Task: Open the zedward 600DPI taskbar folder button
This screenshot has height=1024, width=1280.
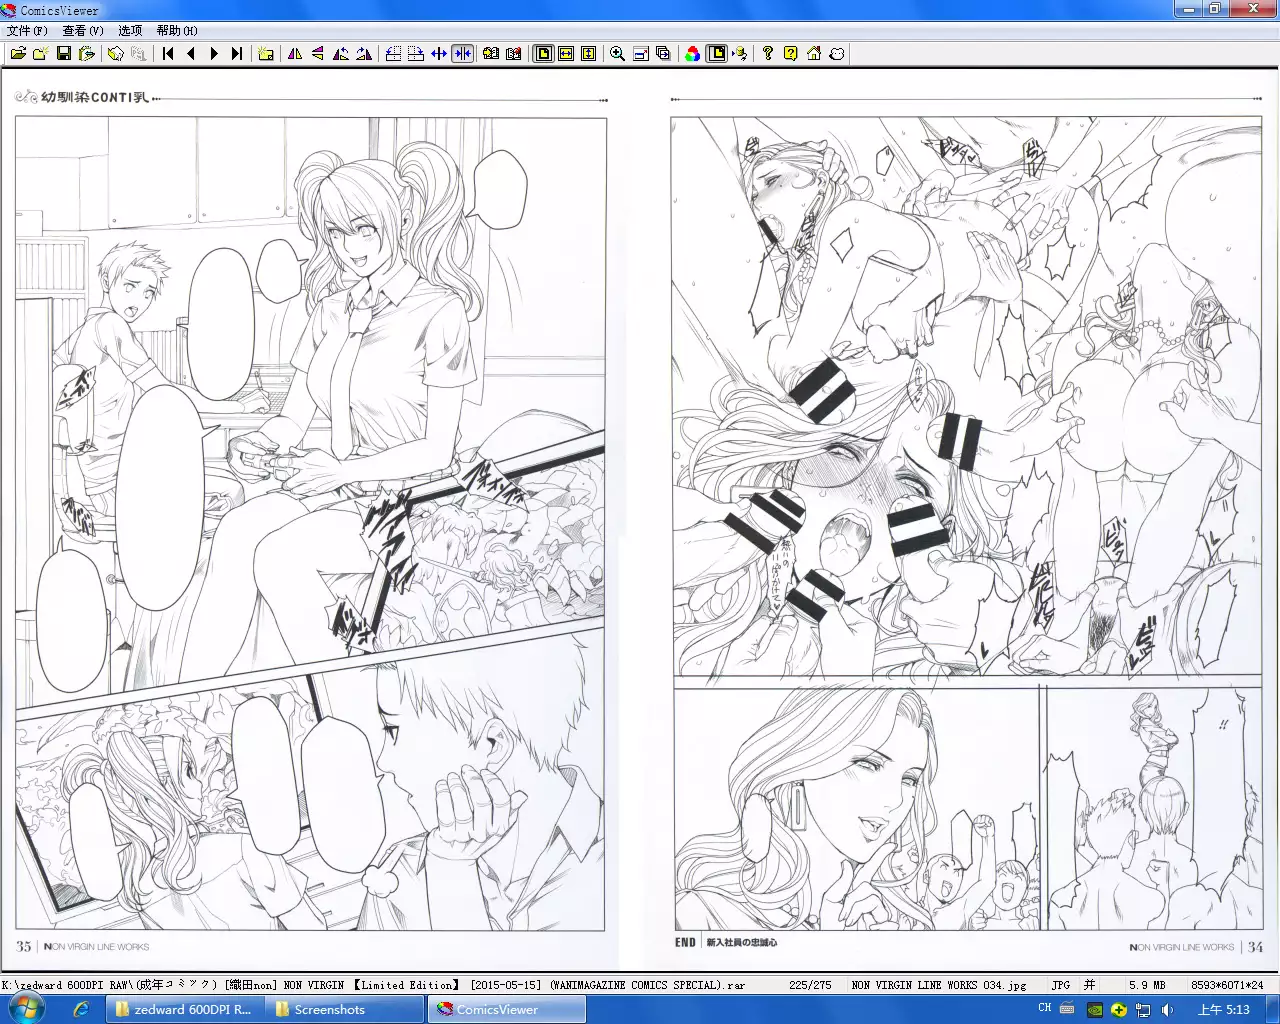Action: (x=183, y=1009)
